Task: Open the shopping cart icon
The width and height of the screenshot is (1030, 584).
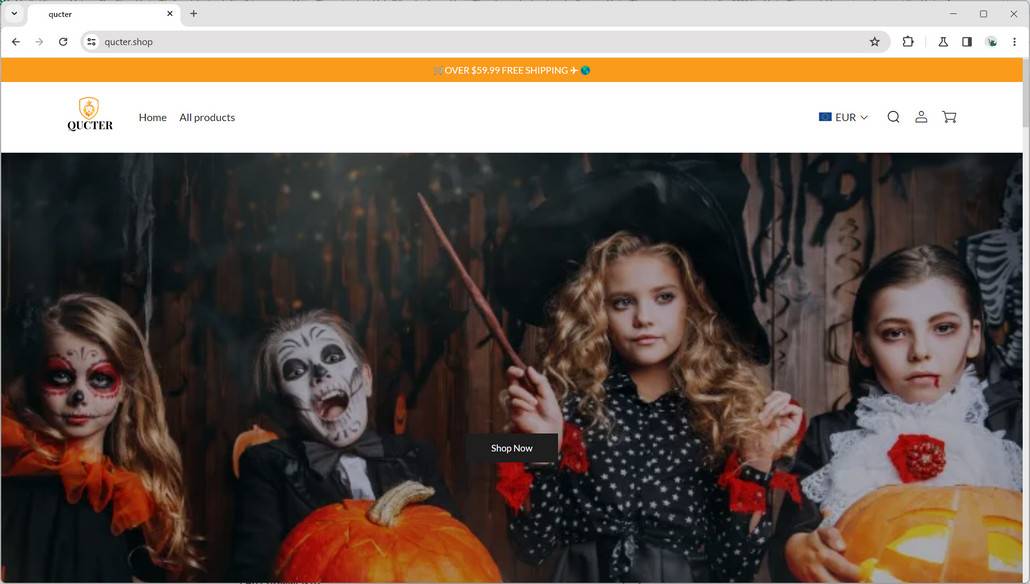Action: (949, 117)
